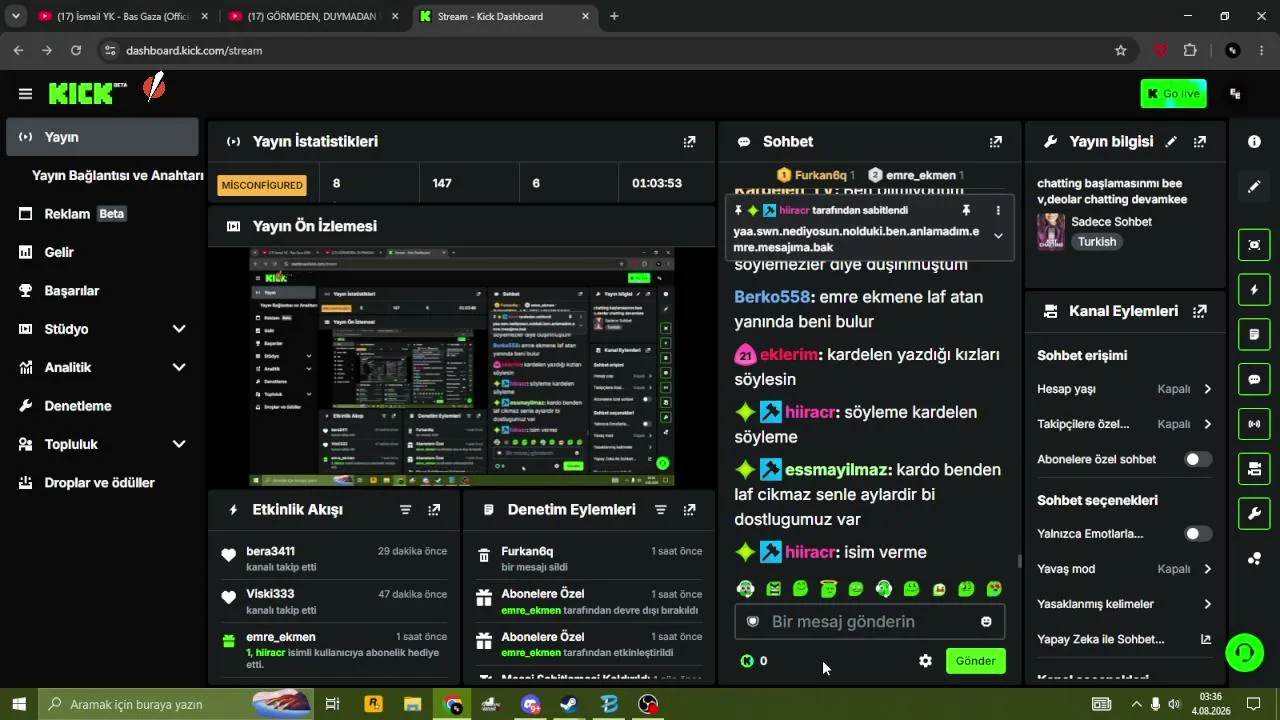Click the stream preview thumbnail
Screen dimensions: 1280x720
[x=462, y=367]
